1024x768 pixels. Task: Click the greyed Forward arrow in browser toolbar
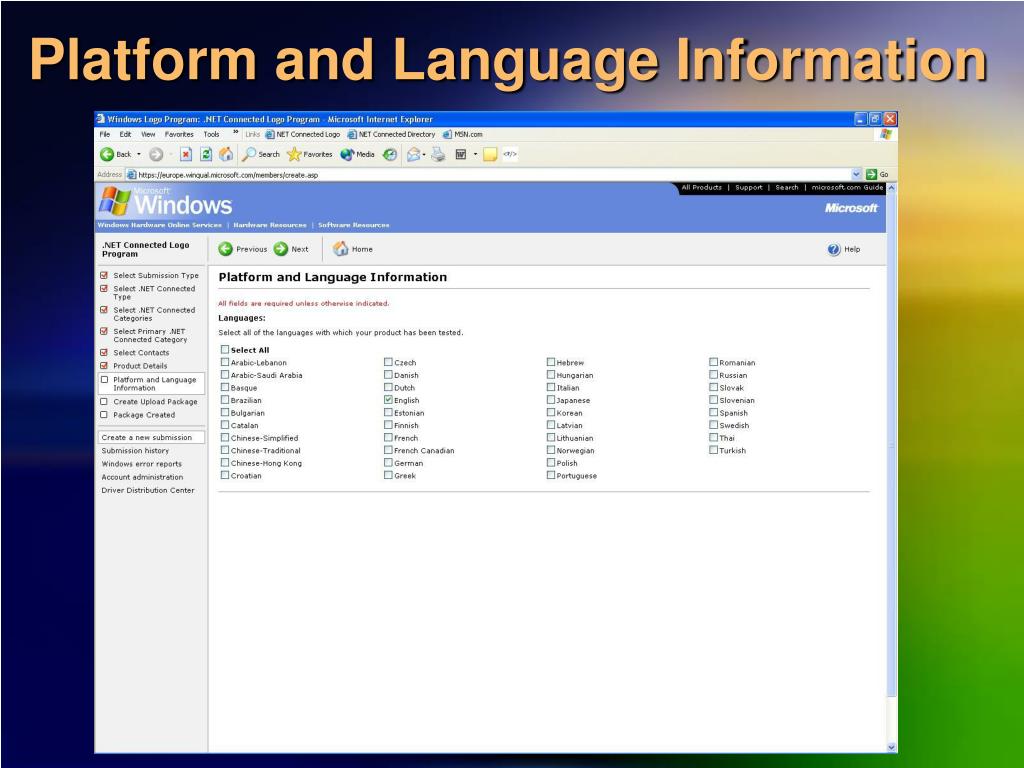pyautogui.click(x=155, y=155)
